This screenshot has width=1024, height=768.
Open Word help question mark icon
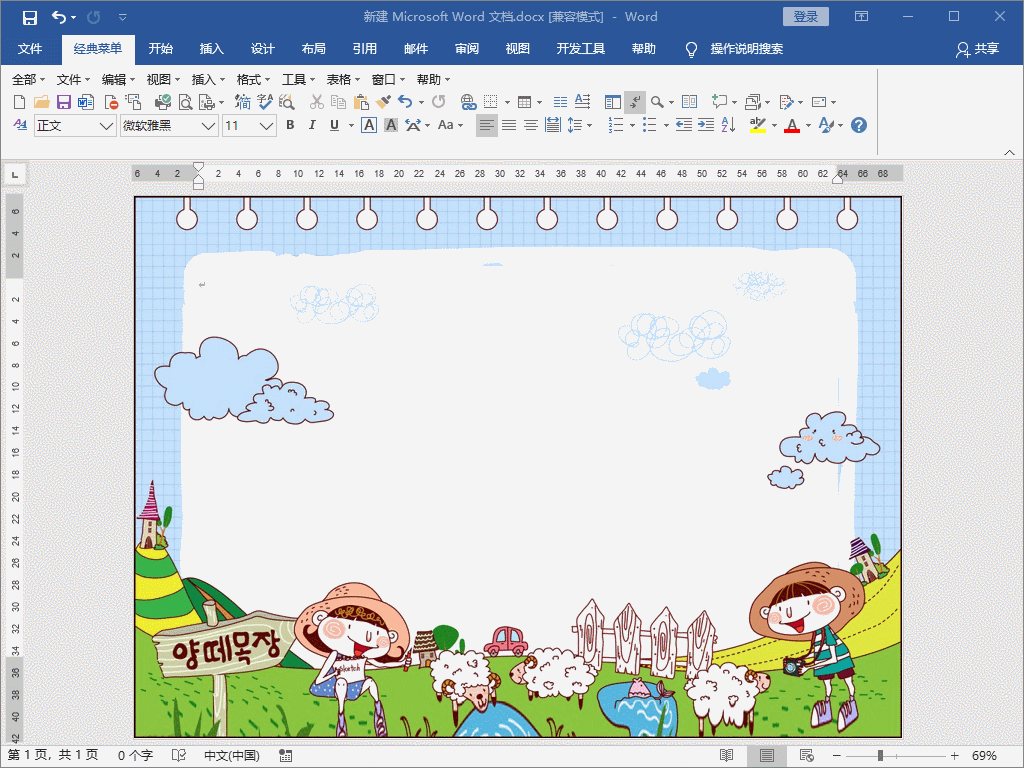859,125
